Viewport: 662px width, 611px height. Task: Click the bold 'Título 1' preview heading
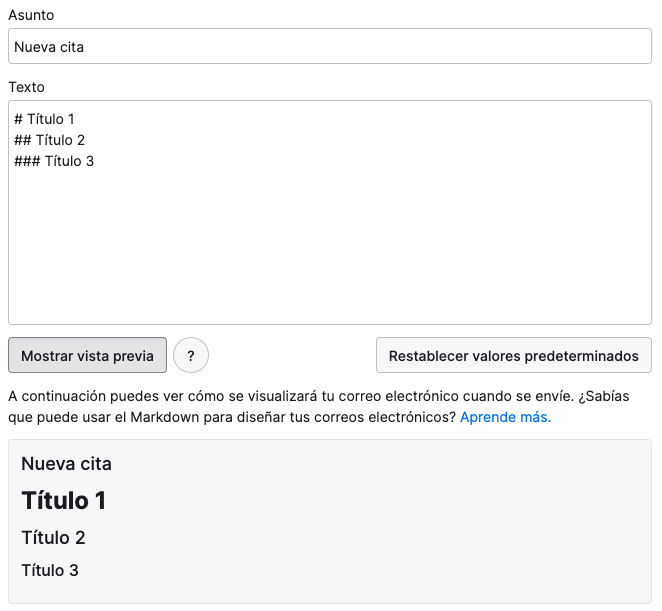point(64,501)
